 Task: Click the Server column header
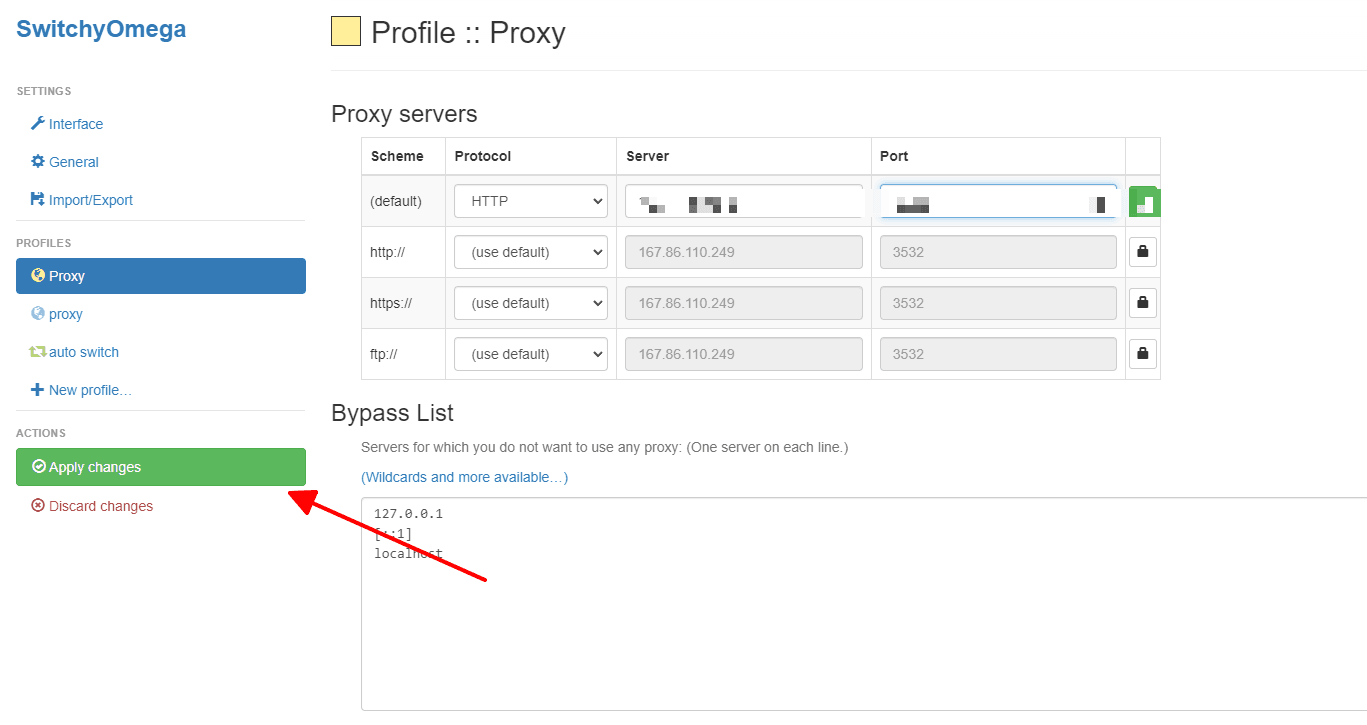647,156
